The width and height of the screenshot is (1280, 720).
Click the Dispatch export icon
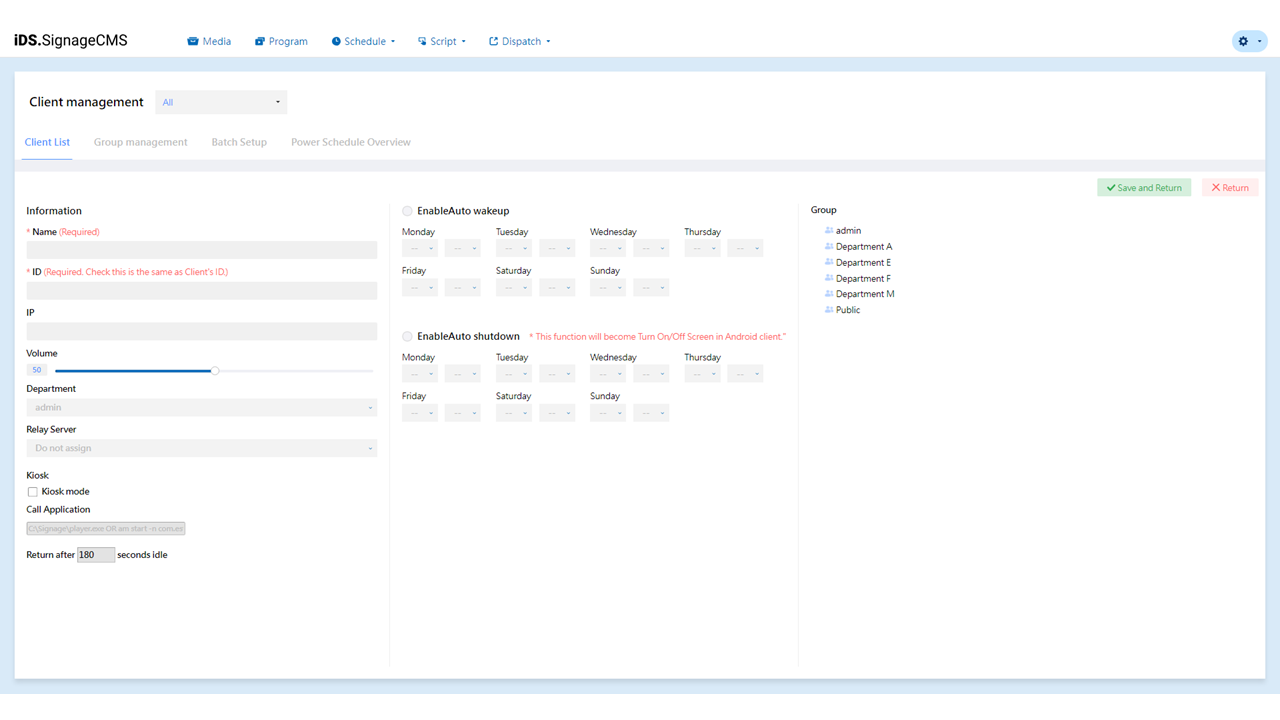click(493, 41)
